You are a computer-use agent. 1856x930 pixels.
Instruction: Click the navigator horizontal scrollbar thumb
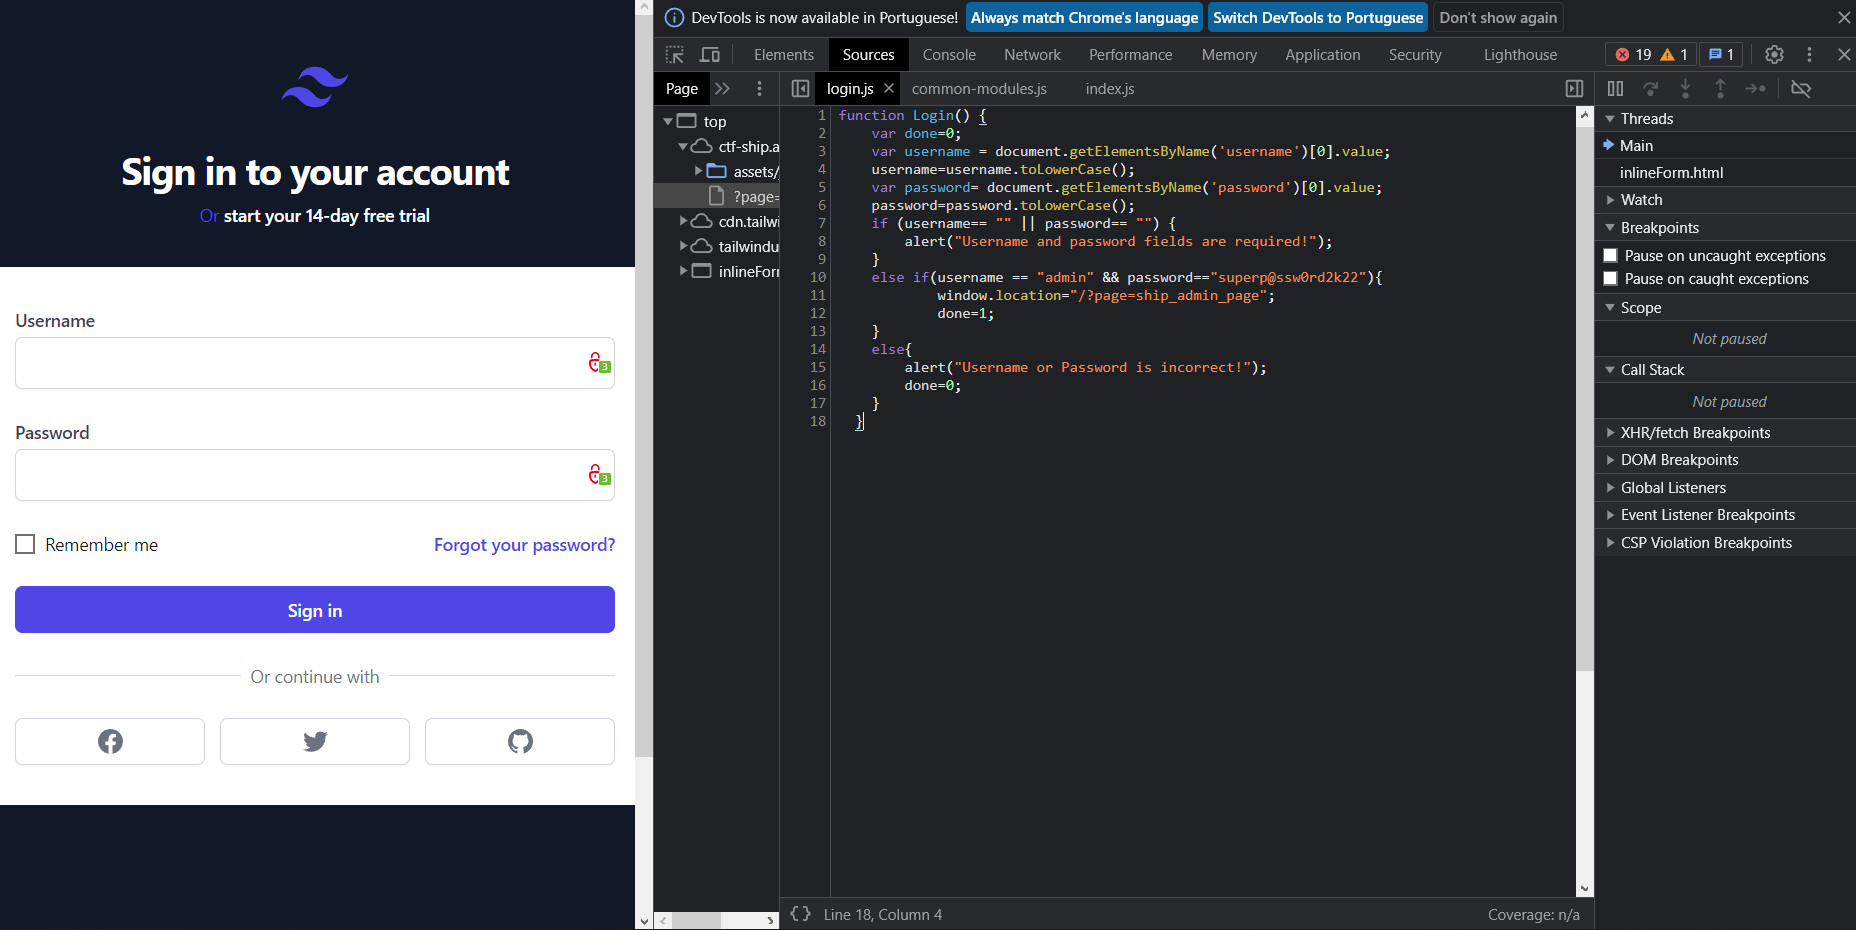click(x=696, y=920)
